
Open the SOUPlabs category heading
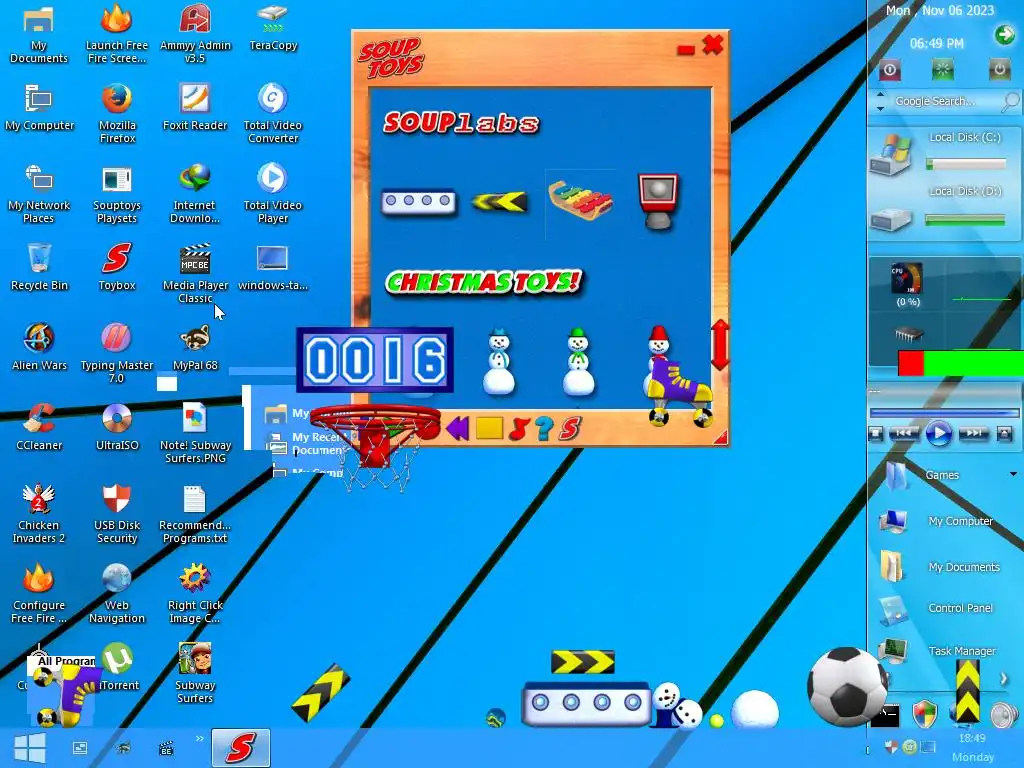coord(461,123)
